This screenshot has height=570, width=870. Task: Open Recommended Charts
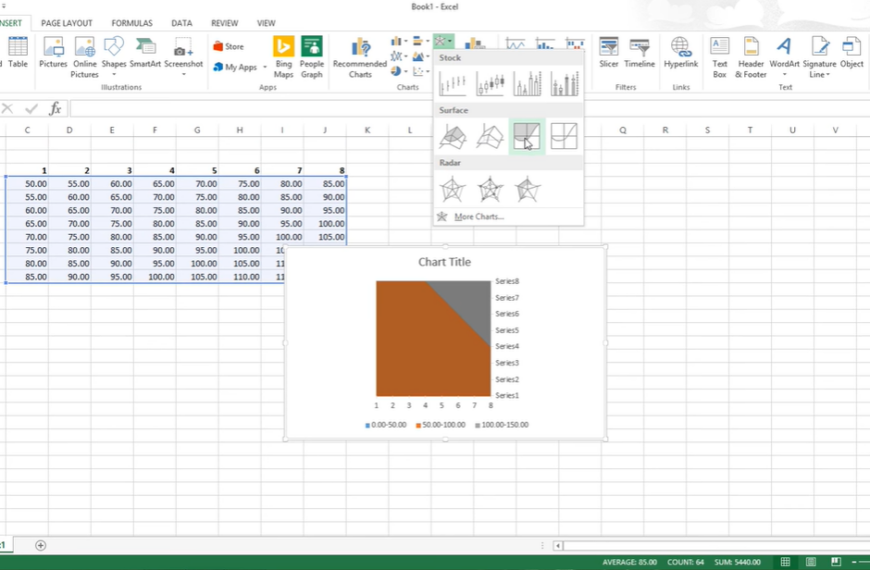click(x=360, y=57)
